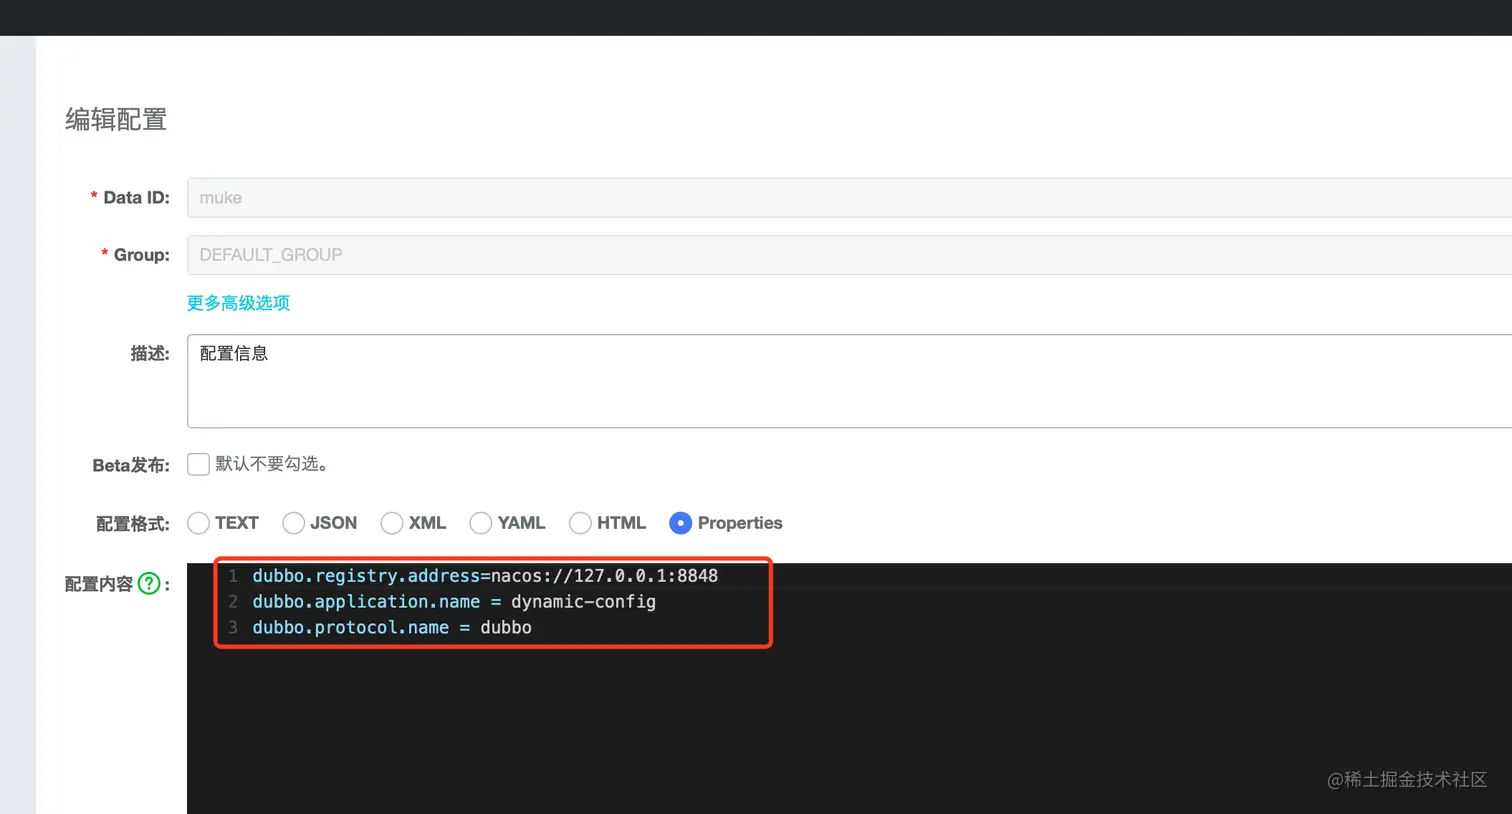1512x814 pixels.
Task: Select XML config format
Action: coord(392,523)
